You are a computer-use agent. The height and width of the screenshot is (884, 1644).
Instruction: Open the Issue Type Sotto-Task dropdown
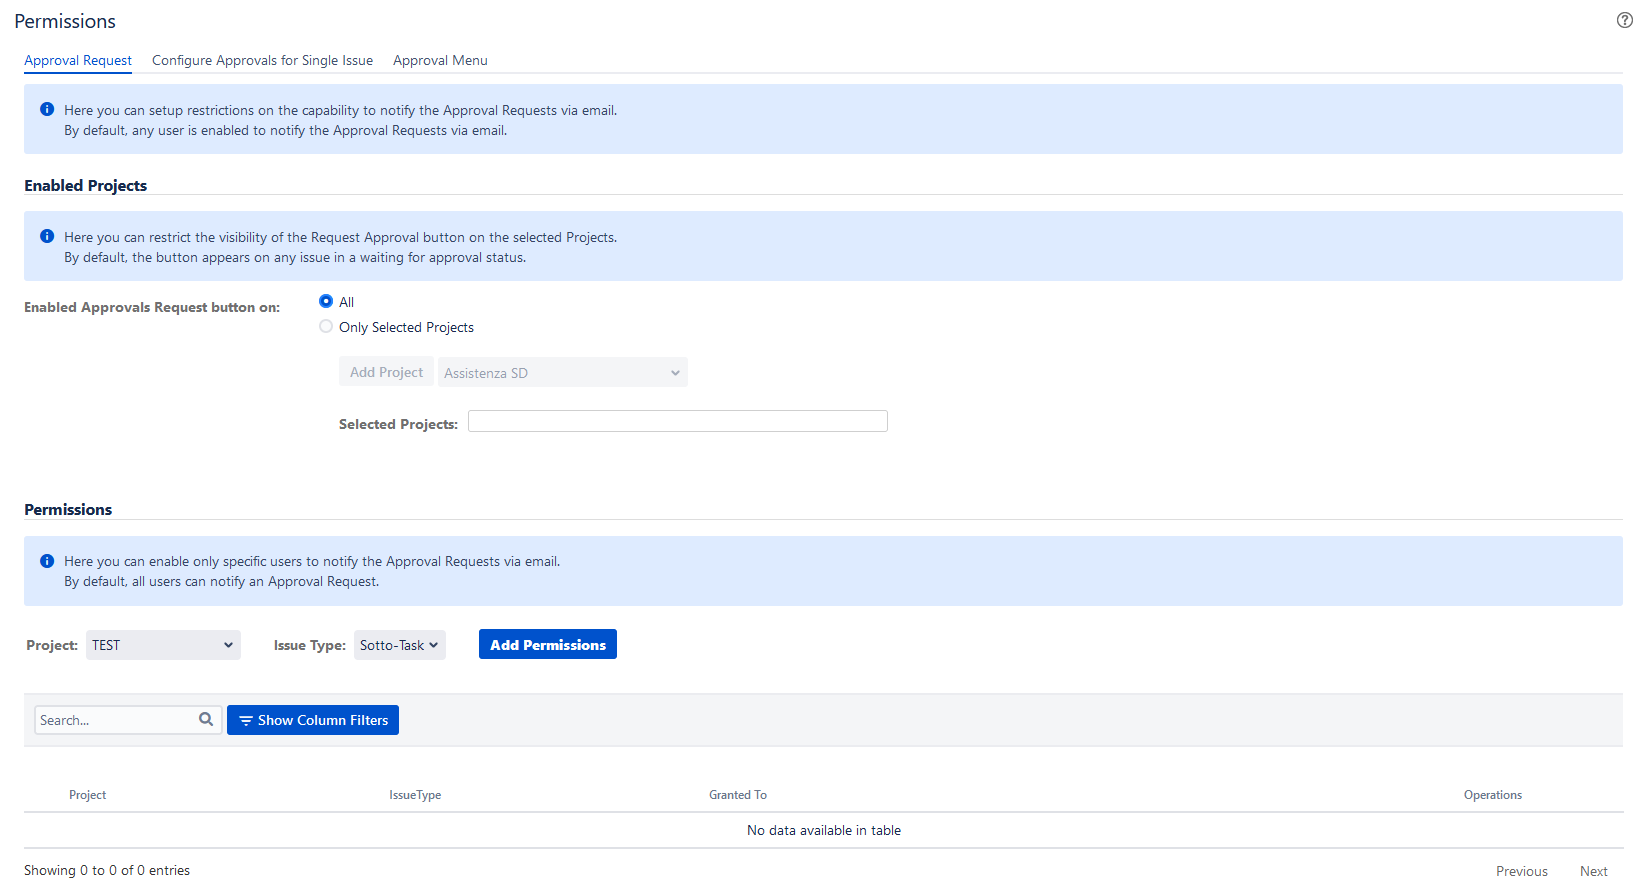[399, 645]
